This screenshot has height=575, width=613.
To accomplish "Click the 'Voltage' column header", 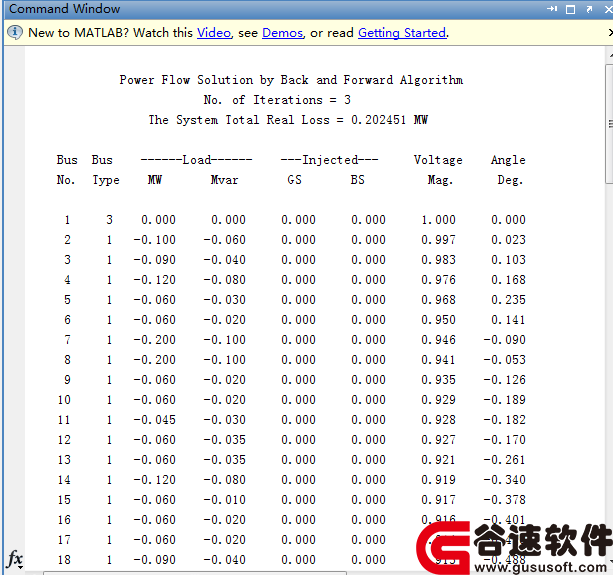I will pos(438,160).
